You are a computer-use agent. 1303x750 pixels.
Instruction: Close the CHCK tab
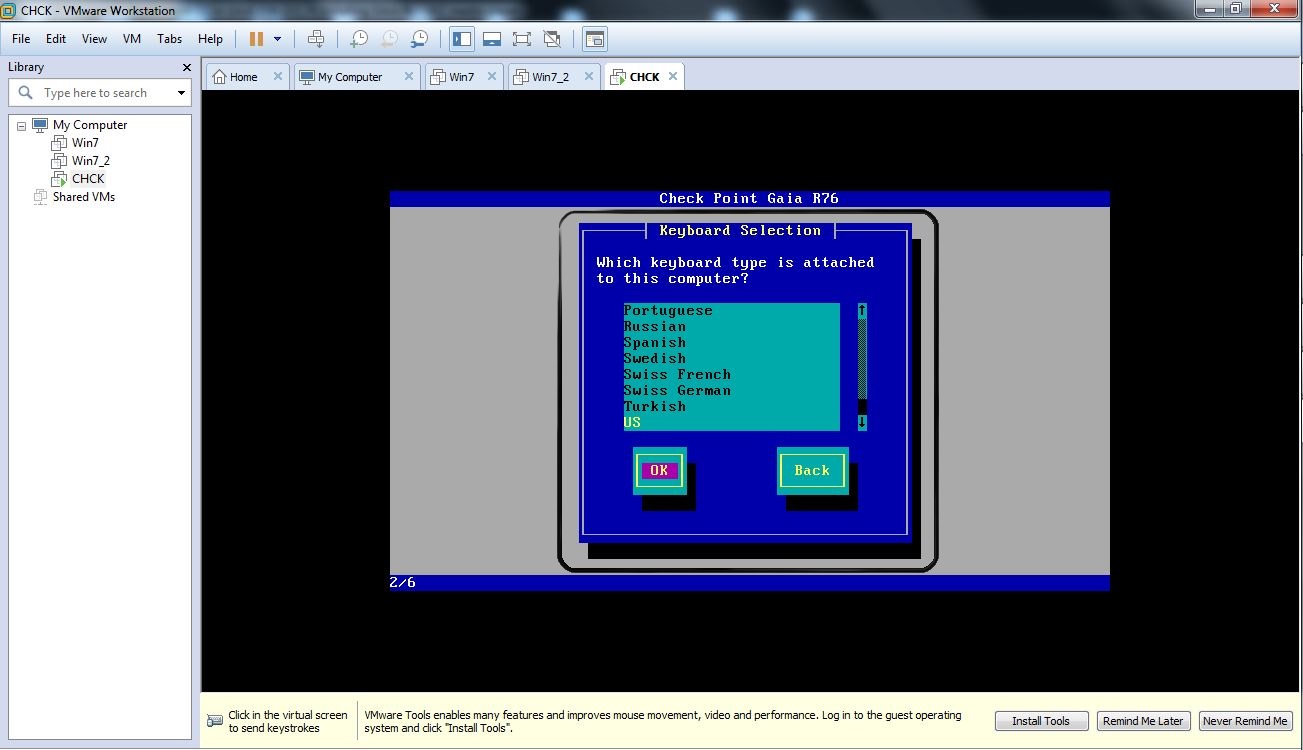tap(673, 76)
